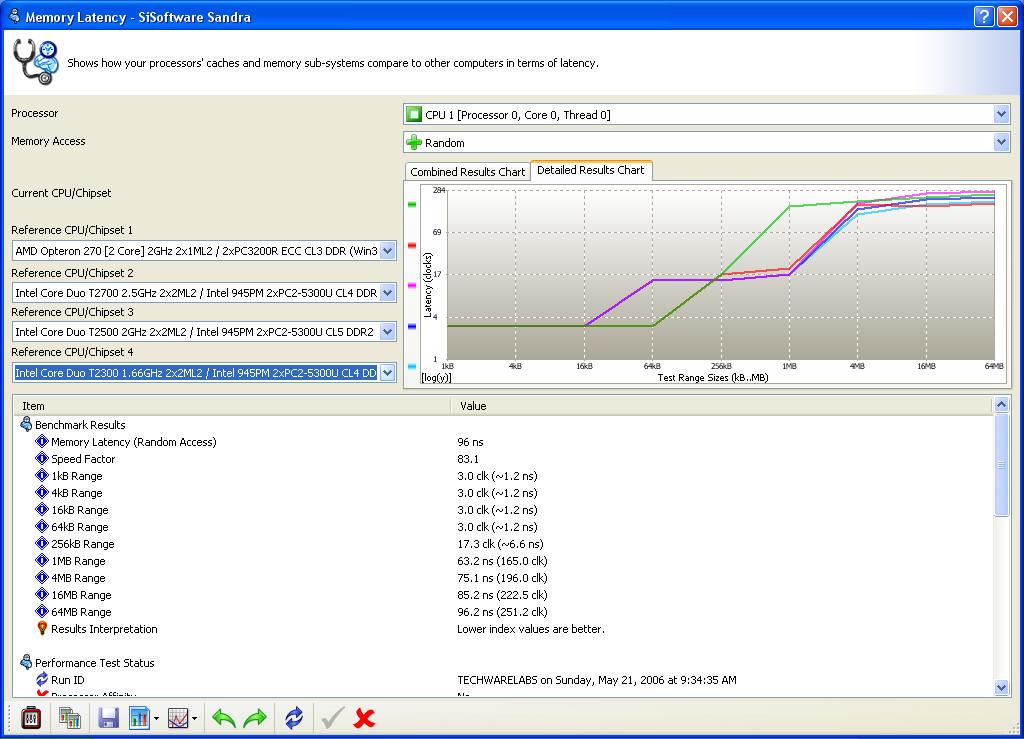
Task: Click the 17.3 clk (~6.6 ns) value
Action: click(500, 544)
